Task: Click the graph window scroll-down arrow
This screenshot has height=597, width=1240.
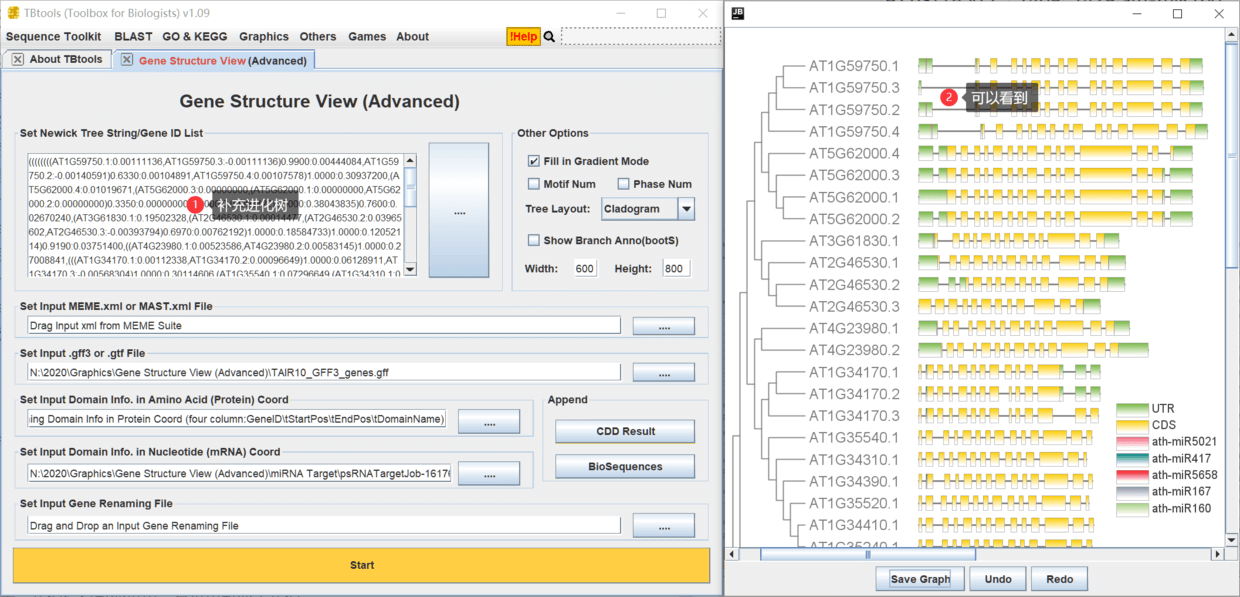Action: coord(1231,541)
